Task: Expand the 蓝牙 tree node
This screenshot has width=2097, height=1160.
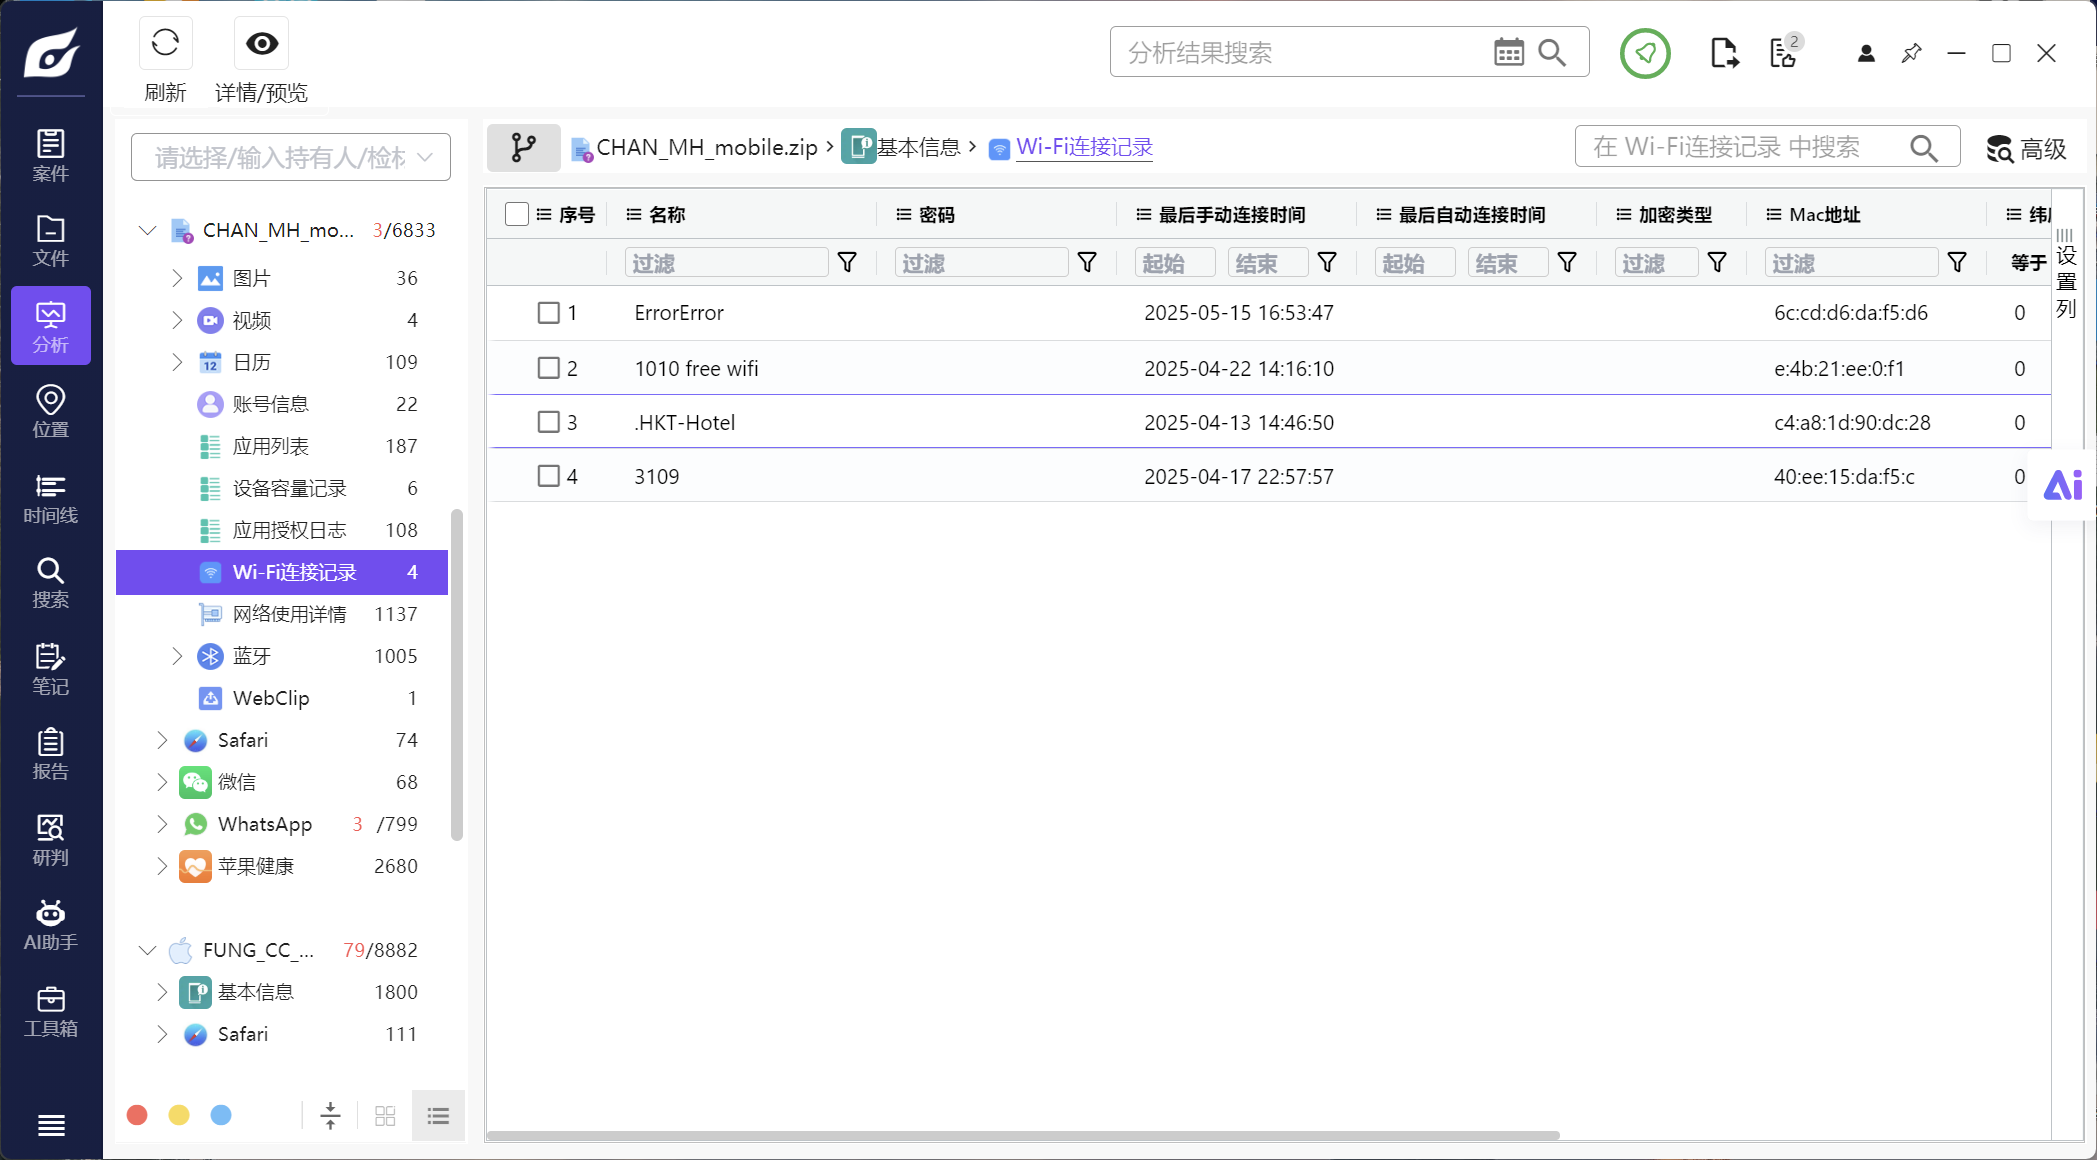Action: tap(177, 656)
